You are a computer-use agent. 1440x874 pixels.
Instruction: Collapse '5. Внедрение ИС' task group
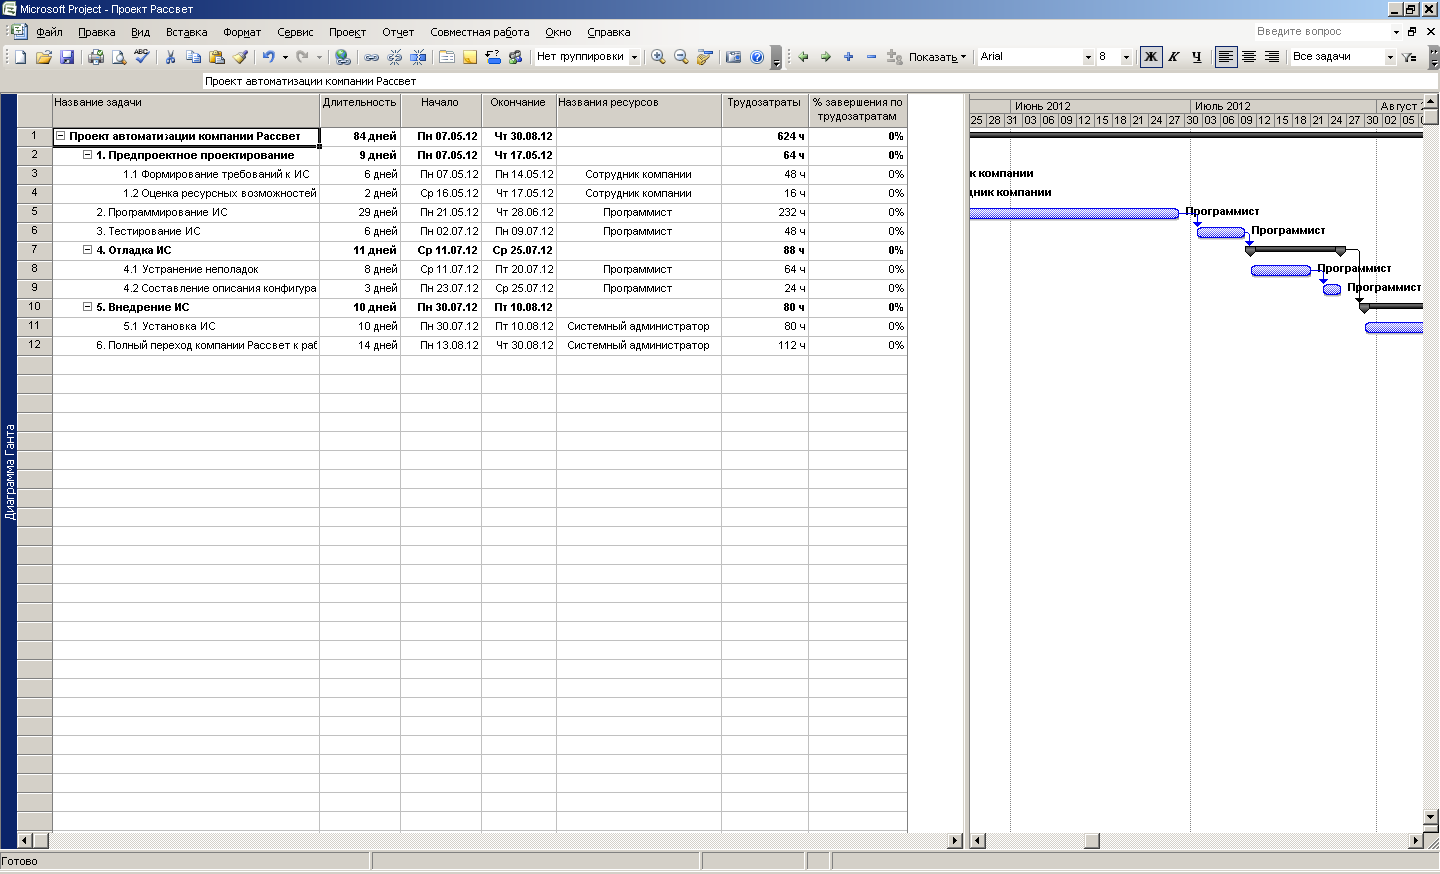(x=87, y=307)
